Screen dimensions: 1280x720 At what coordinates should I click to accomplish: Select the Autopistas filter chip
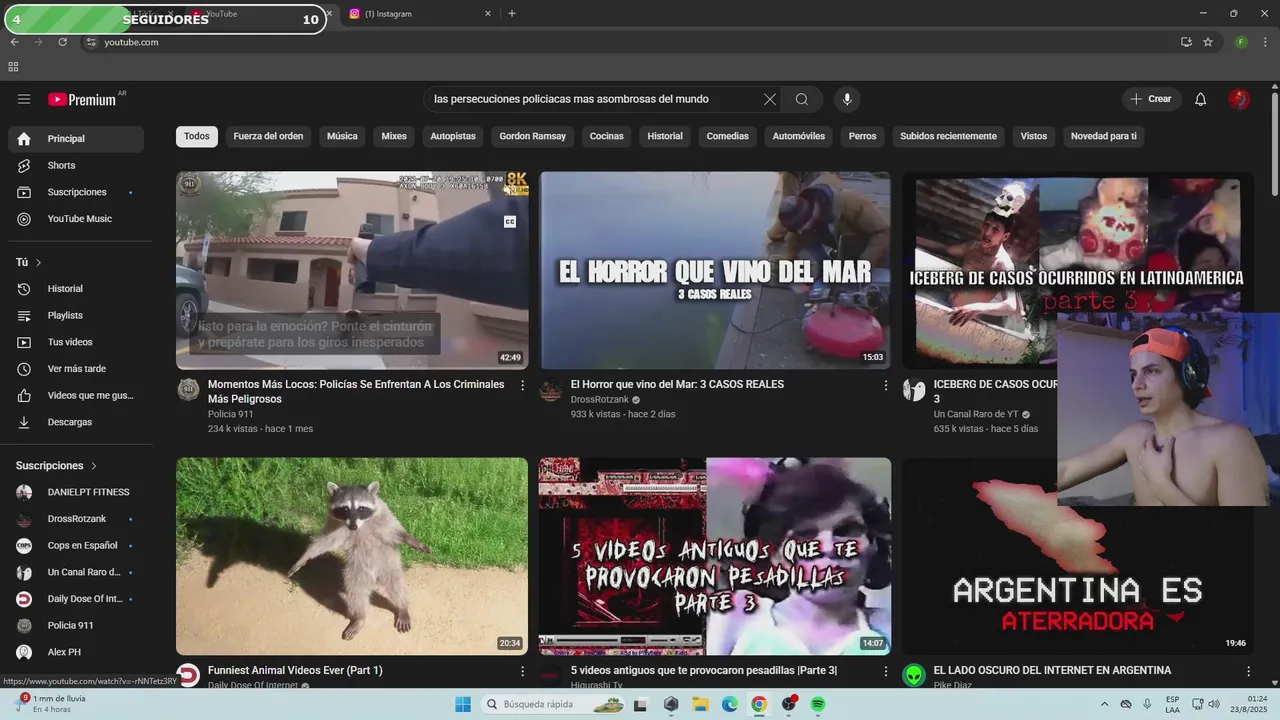pos(453,136)
